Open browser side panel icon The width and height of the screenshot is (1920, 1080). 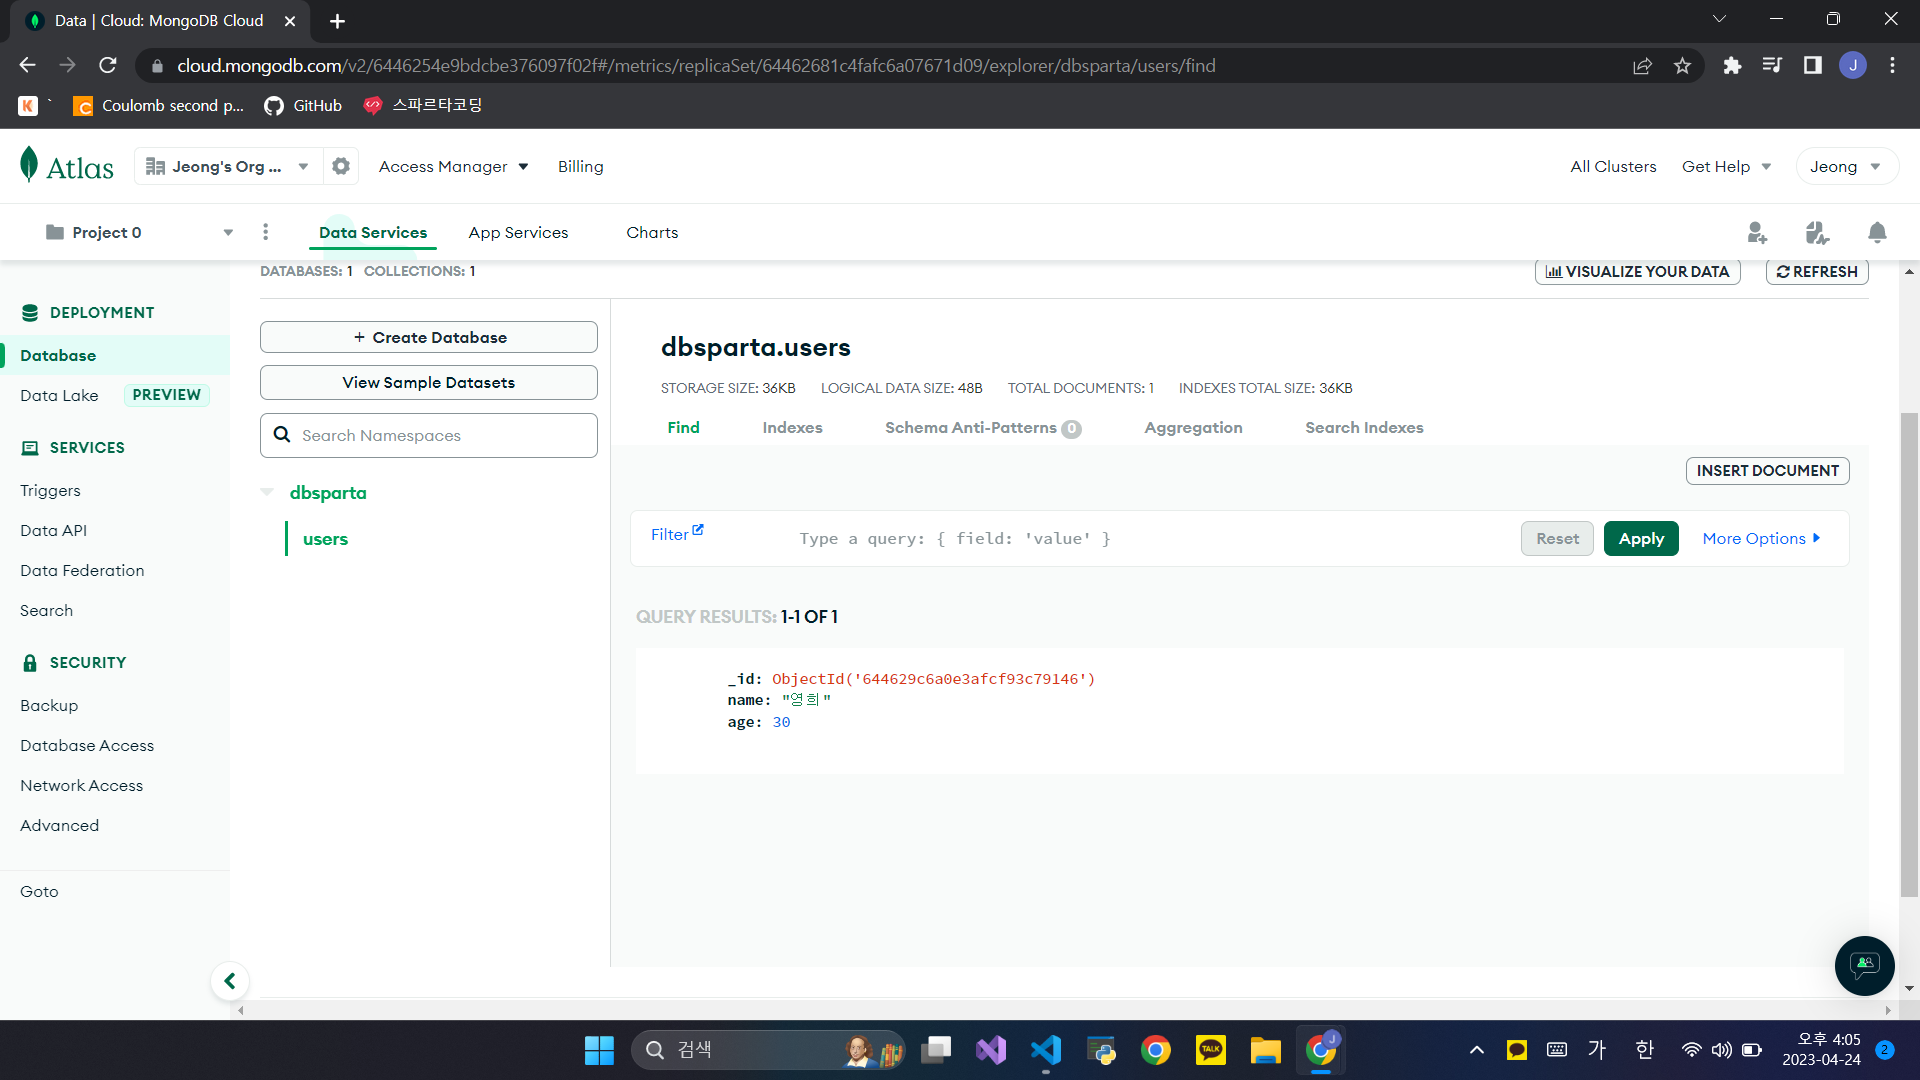tap(1812, 66)
